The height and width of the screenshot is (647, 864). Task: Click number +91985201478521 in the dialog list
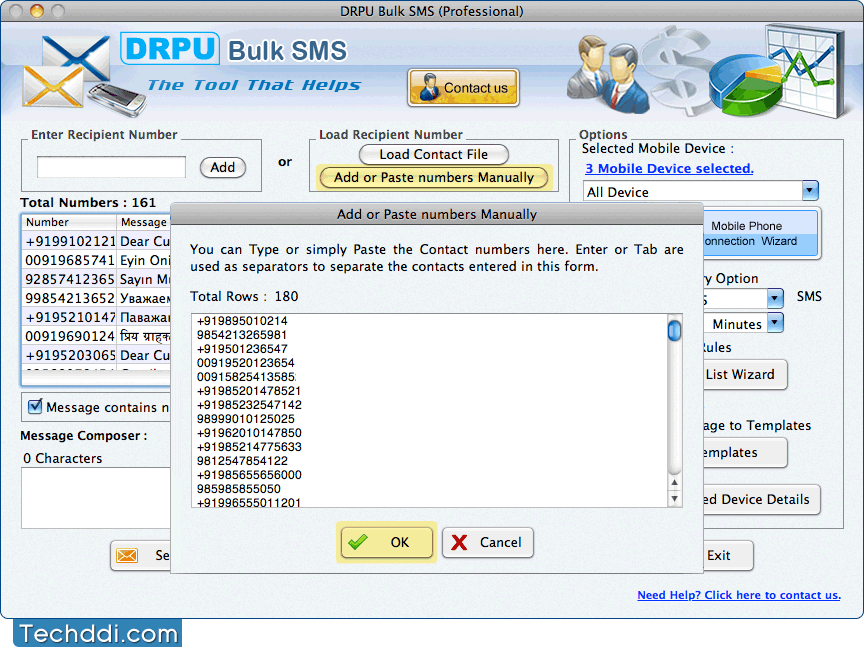click(x=249, y=391)
